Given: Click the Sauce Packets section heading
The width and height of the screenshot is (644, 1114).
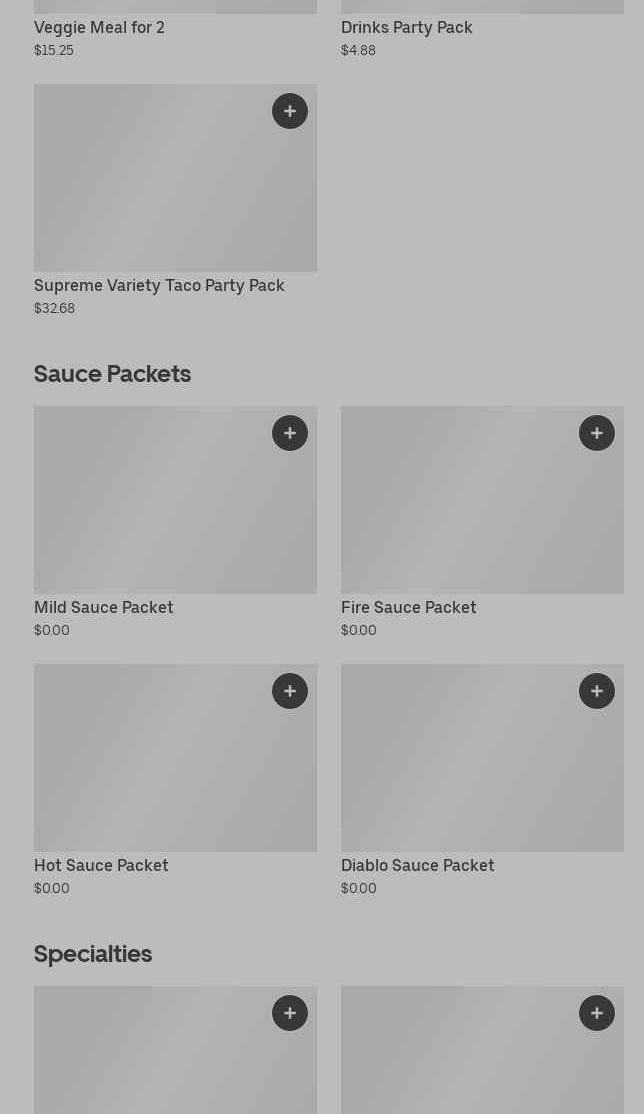Looking at the screenshot, I should pos(112,374).
